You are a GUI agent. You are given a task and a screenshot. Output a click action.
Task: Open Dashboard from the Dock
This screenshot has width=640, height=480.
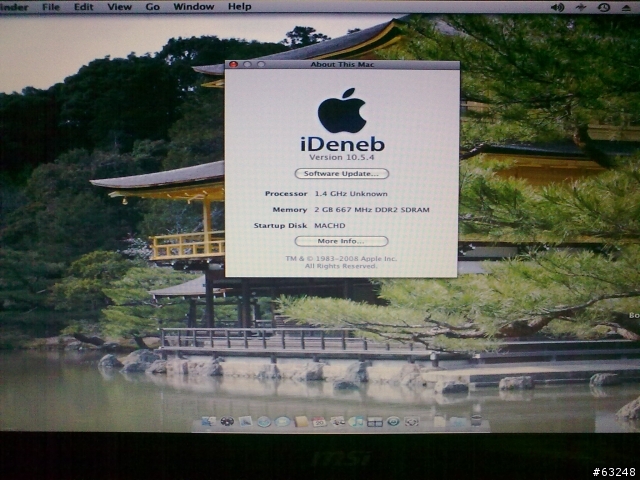(227, 421)
